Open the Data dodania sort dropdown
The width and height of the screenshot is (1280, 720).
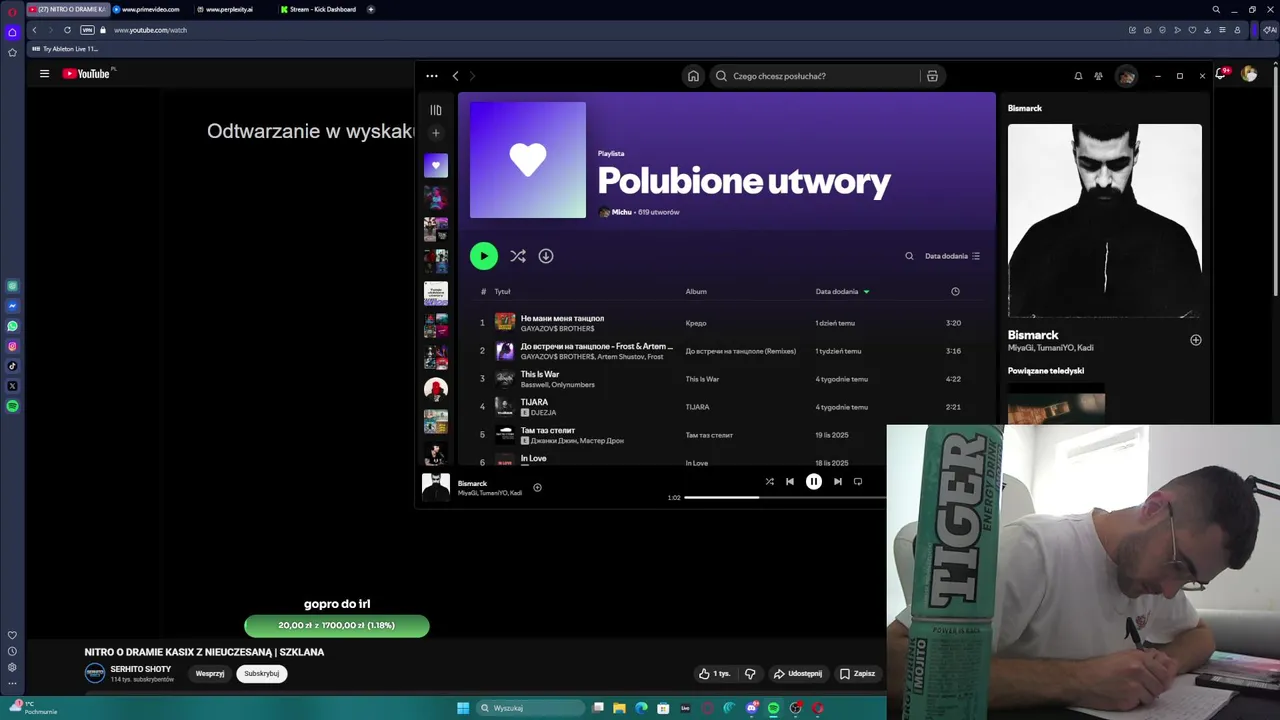pyautogui.click(x=952, y=256)
